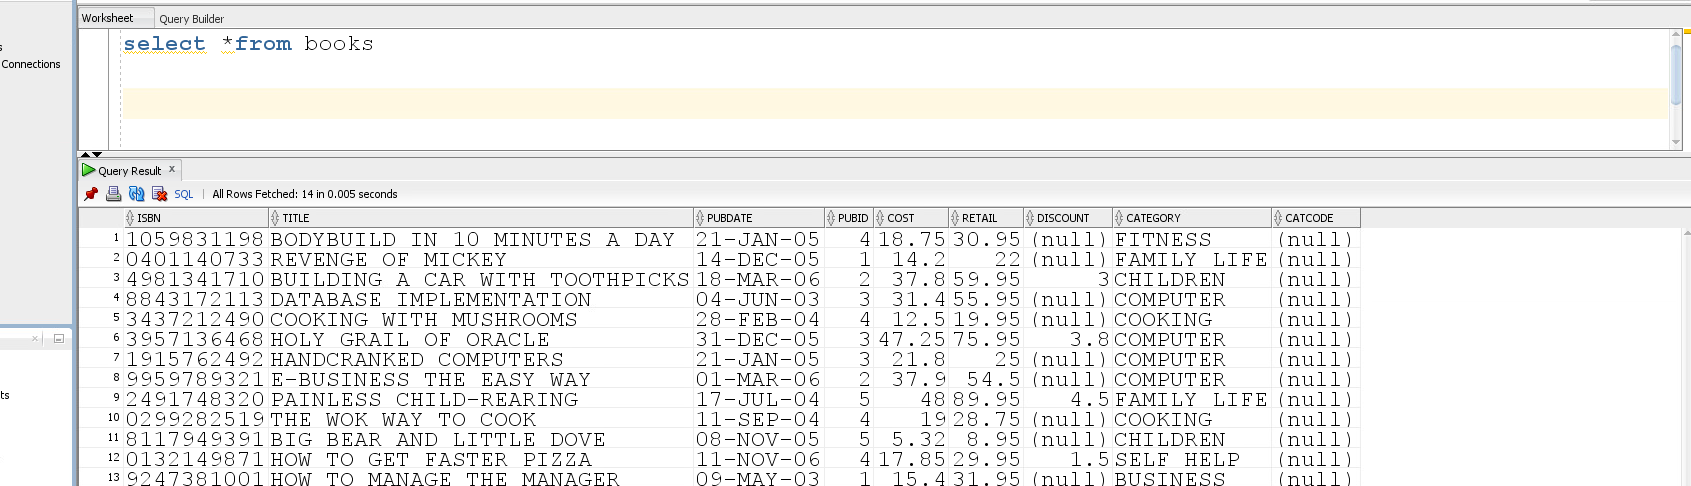Select ISBN cell 8117949391
Screen dimensions: 1691x486
195,440
